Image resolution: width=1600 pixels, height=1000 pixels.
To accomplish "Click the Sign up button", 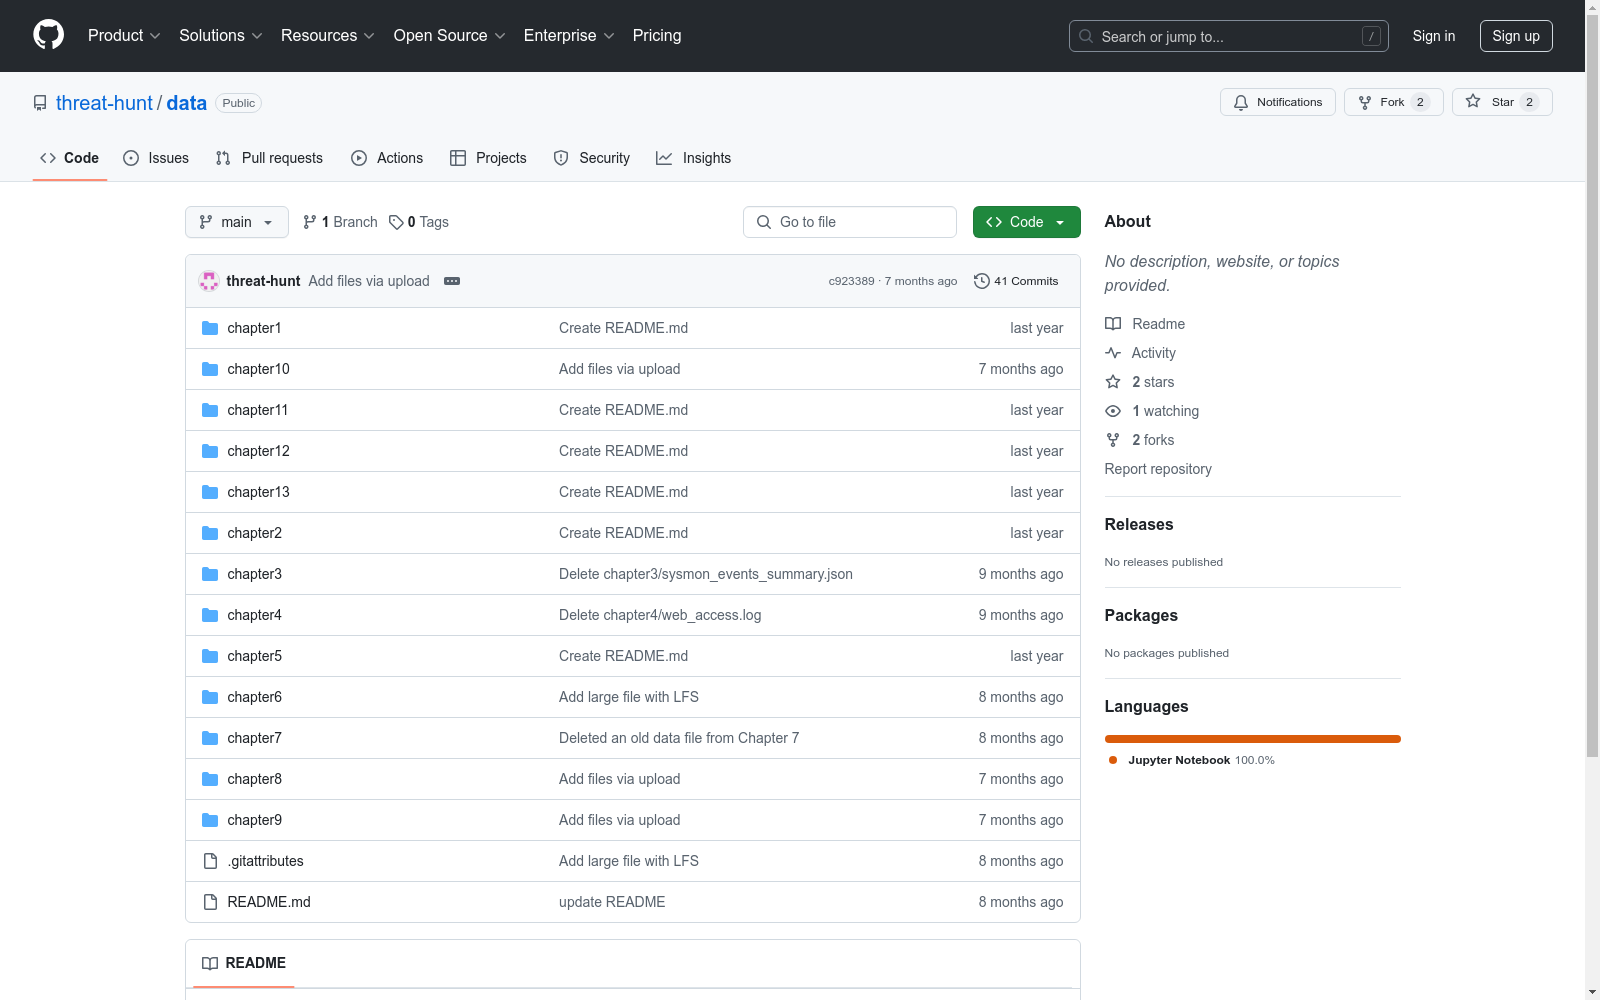I will tap(1516, 36).
